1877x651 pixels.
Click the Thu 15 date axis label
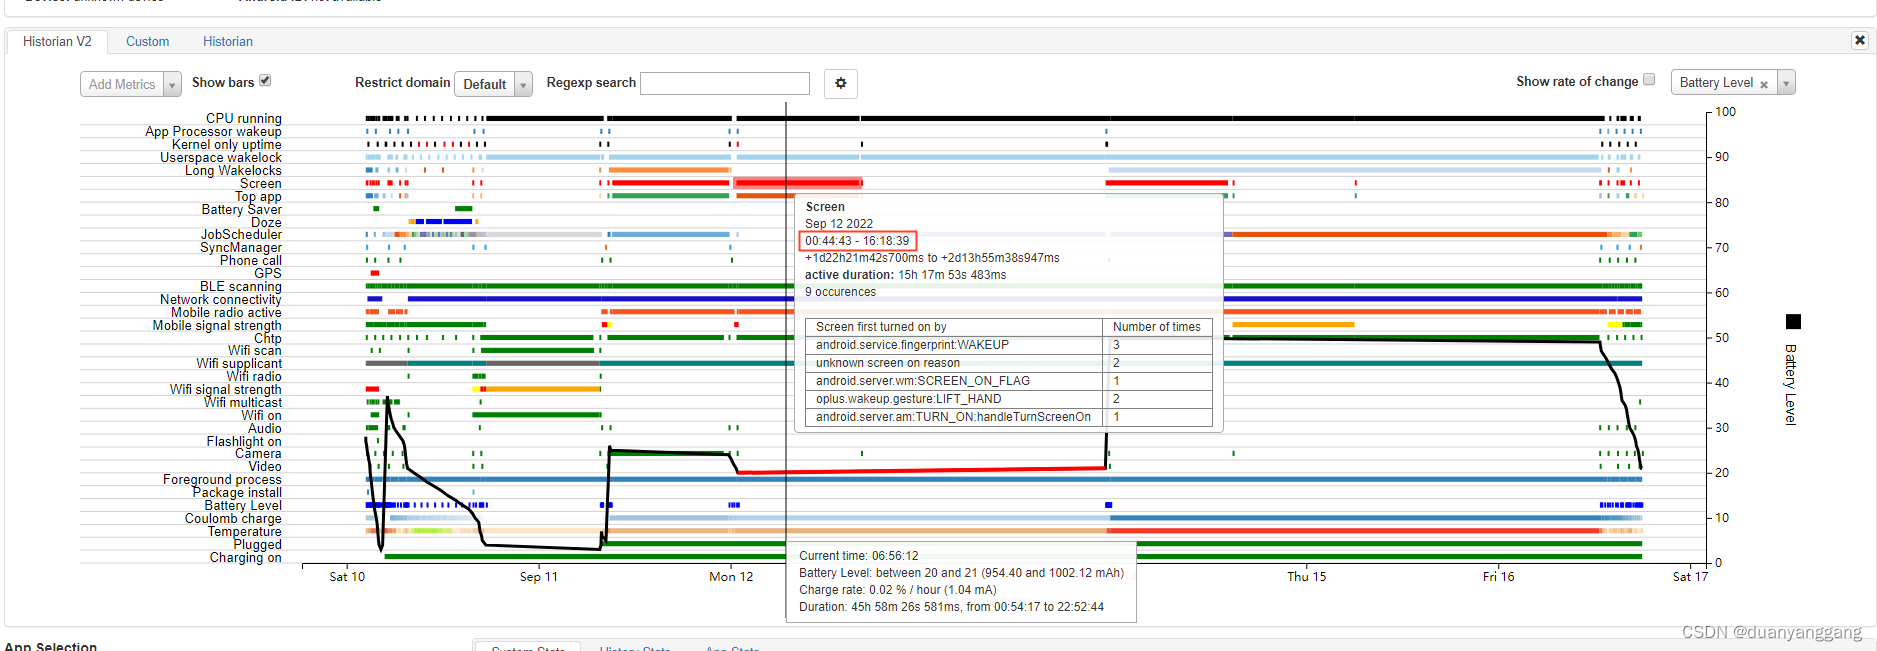click(1307, 577)
